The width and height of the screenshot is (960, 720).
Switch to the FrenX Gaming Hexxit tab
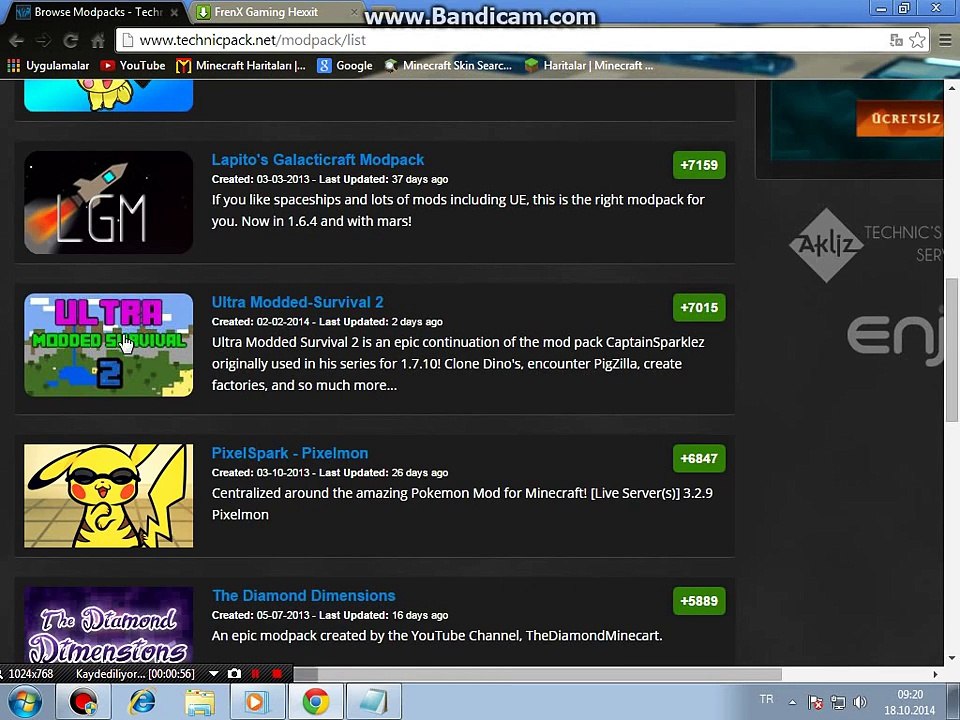click(274, 12)
